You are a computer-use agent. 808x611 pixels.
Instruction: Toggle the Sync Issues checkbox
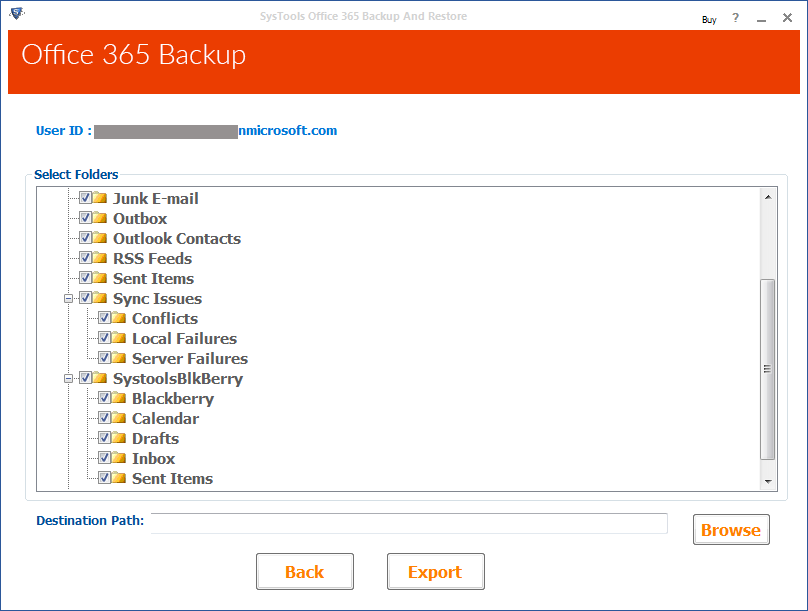(x=86, y=298)
